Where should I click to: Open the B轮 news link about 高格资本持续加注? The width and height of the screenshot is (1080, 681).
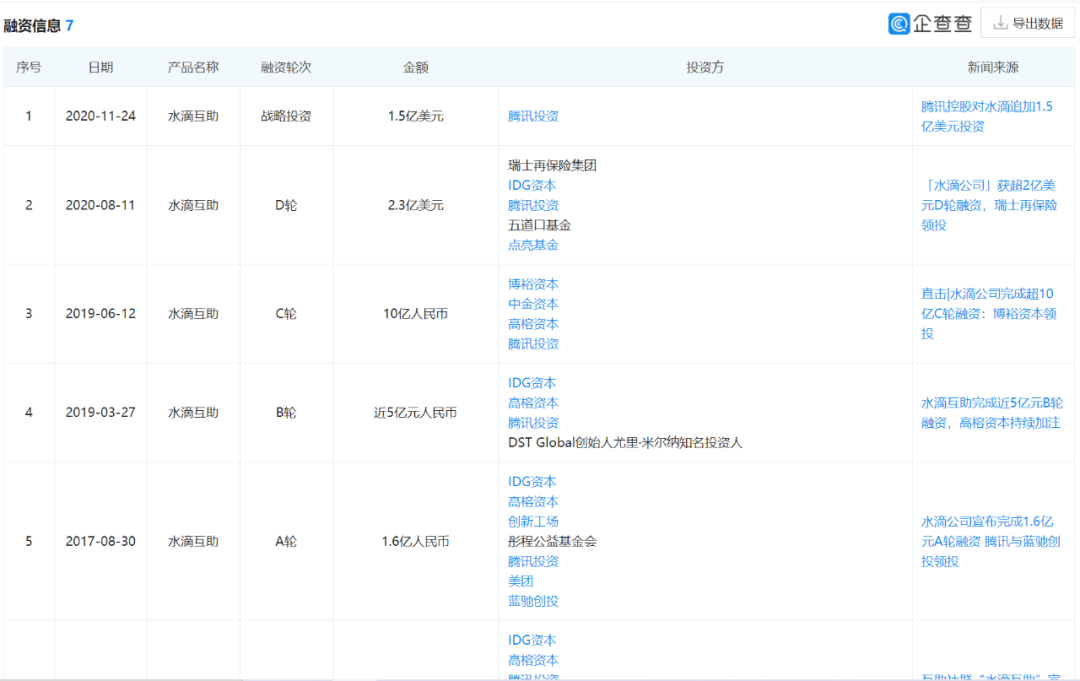click(992, 411)
